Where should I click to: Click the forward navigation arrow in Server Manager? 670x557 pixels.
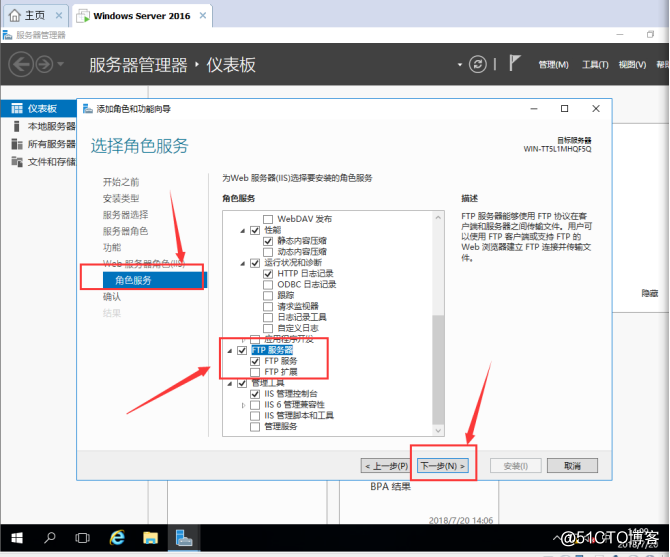(x=44, y=64)
